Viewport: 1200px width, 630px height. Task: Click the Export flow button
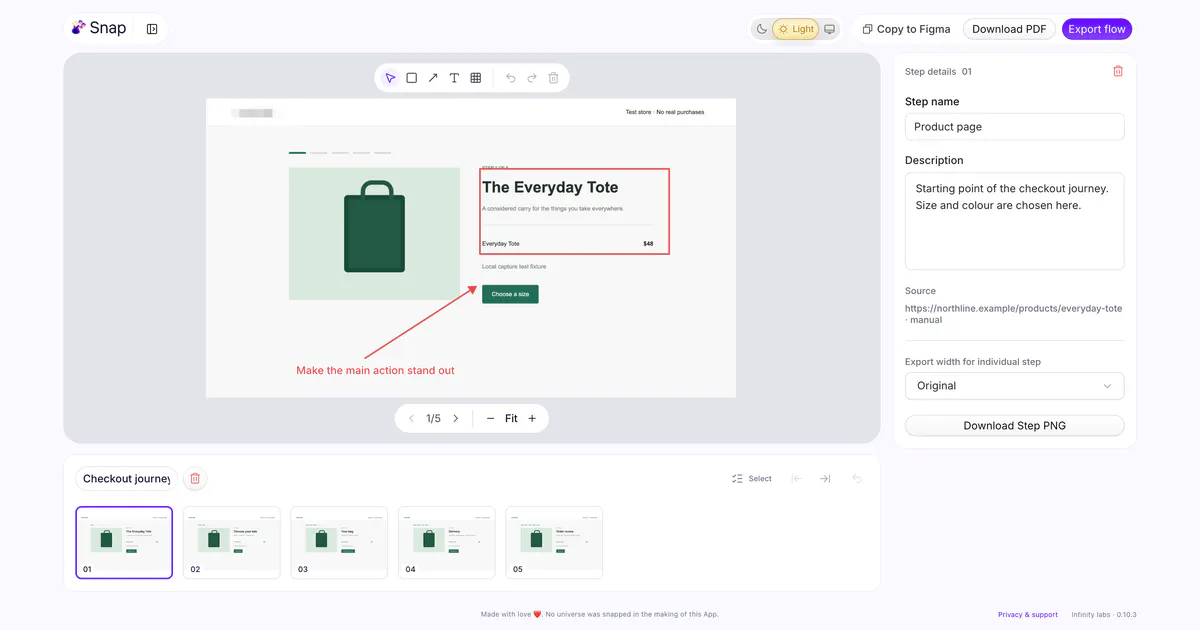pyautogui.click(x=1097, y=29)
